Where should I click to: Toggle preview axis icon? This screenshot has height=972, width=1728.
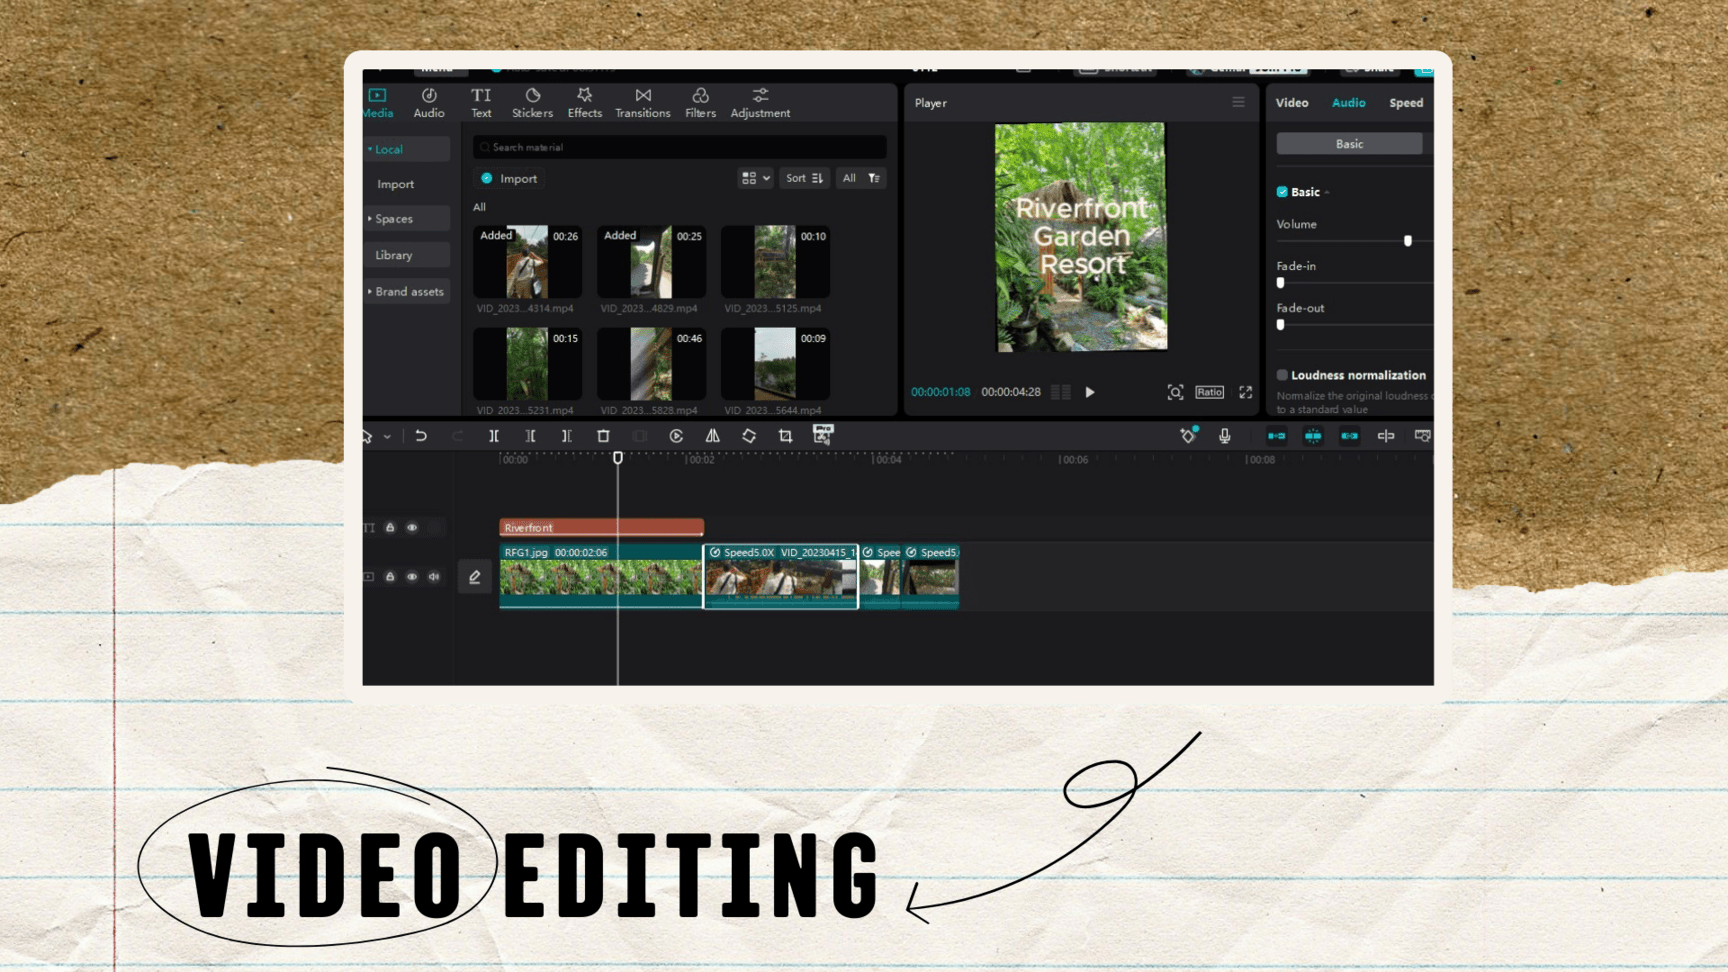1386,436
